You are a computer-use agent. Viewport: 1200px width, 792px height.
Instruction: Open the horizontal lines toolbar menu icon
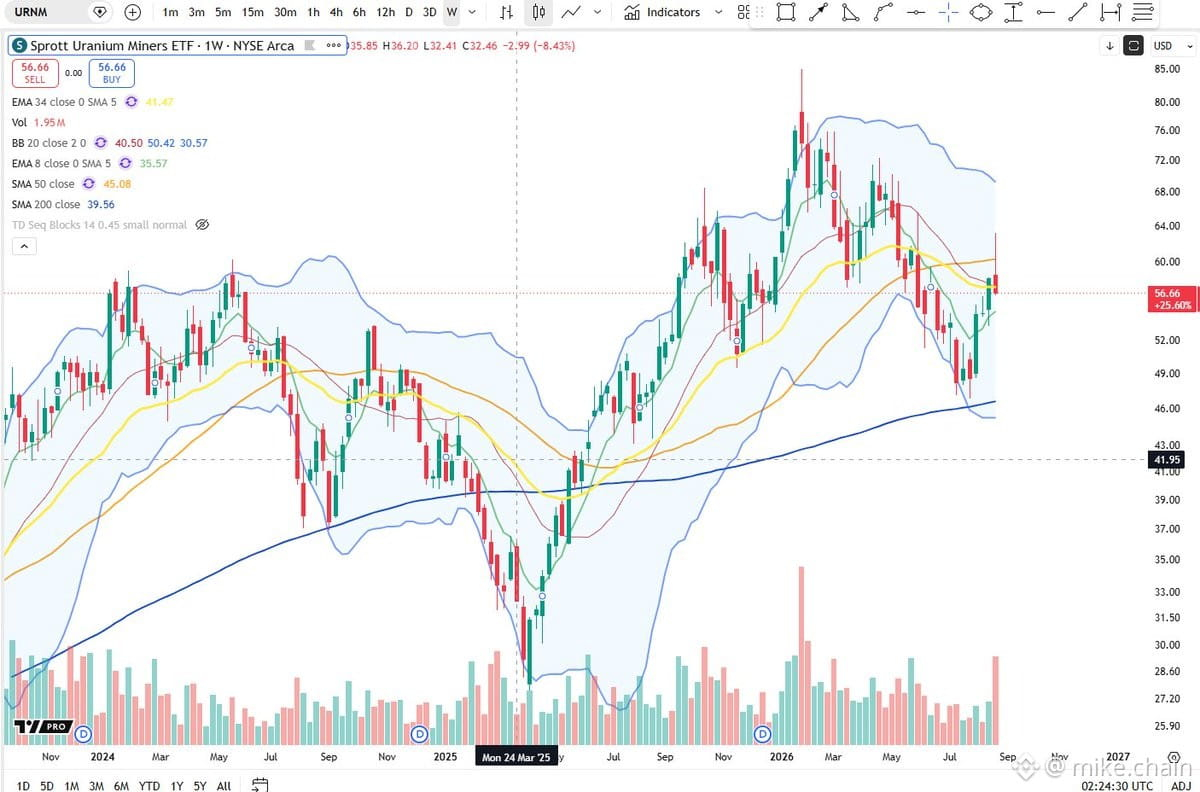(x=1141, y=13)
